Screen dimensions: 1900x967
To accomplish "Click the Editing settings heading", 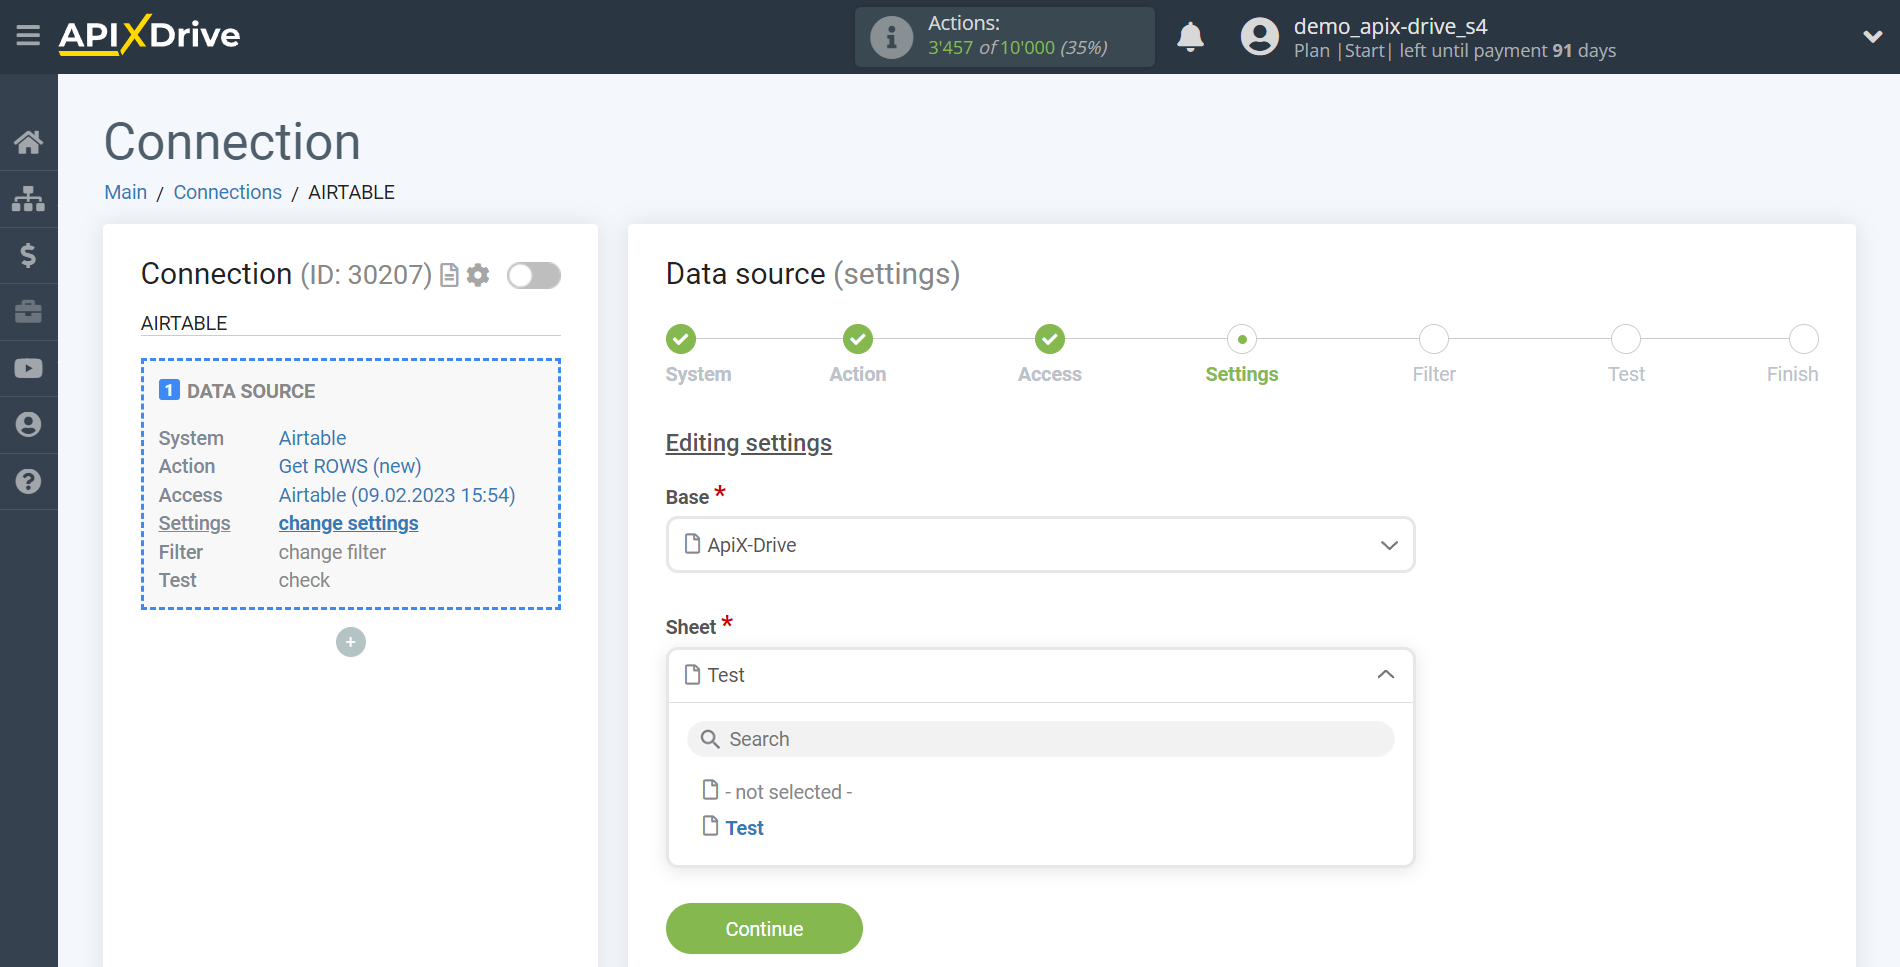I will (749, 443).
